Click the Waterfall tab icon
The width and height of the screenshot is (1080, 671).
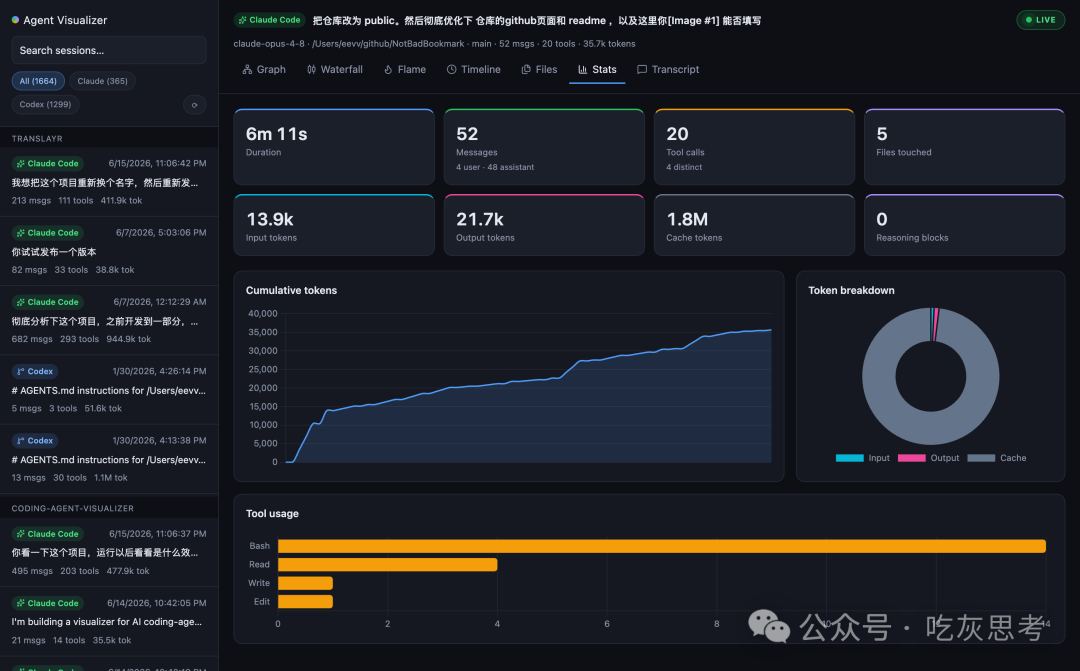[311, 70]
